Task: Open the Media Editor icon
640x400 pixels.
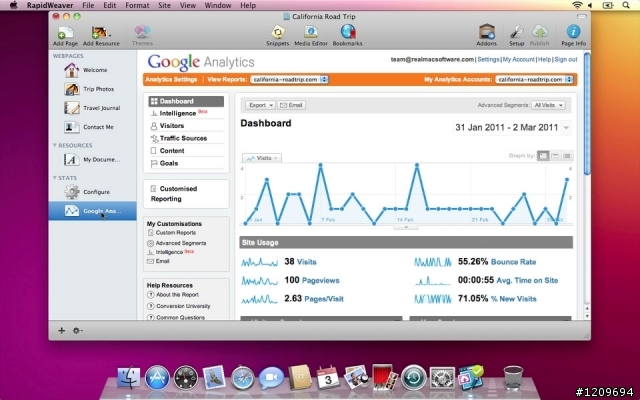Action: pos(311,36)
